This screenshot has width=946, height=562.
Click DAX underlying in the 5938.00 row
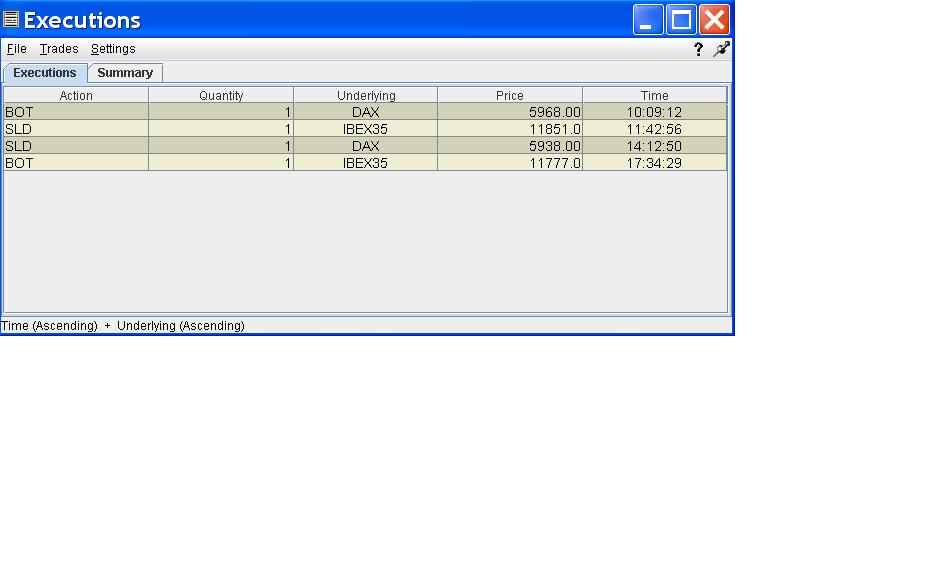pyautogui.click(x=366, y=145)
